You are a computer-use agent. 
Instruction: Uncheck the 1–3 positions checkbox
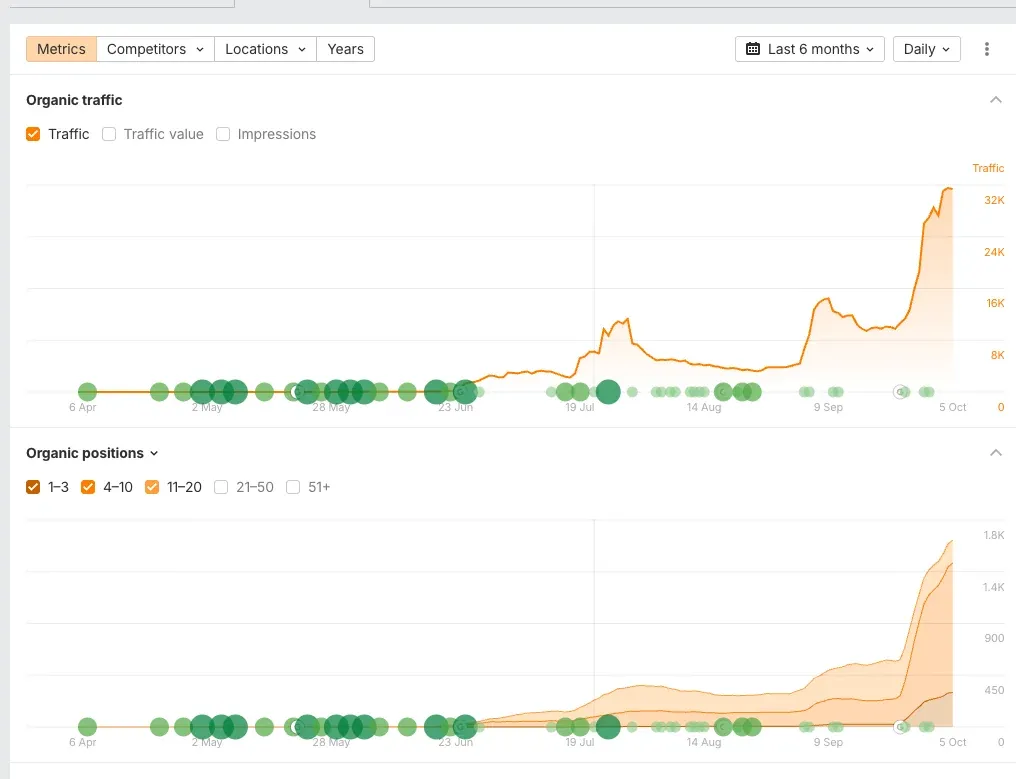[33, 487]
